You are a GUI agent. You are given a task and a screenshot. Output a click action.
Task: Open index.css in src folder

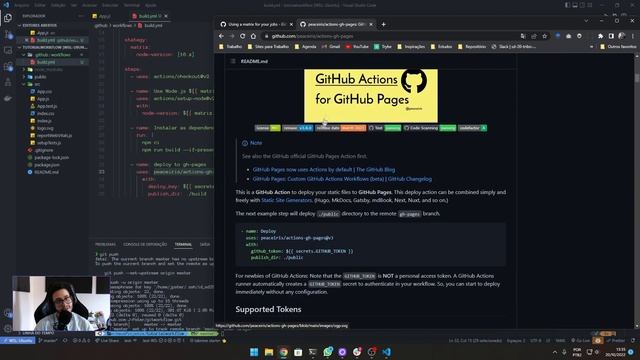pos(45,113)
